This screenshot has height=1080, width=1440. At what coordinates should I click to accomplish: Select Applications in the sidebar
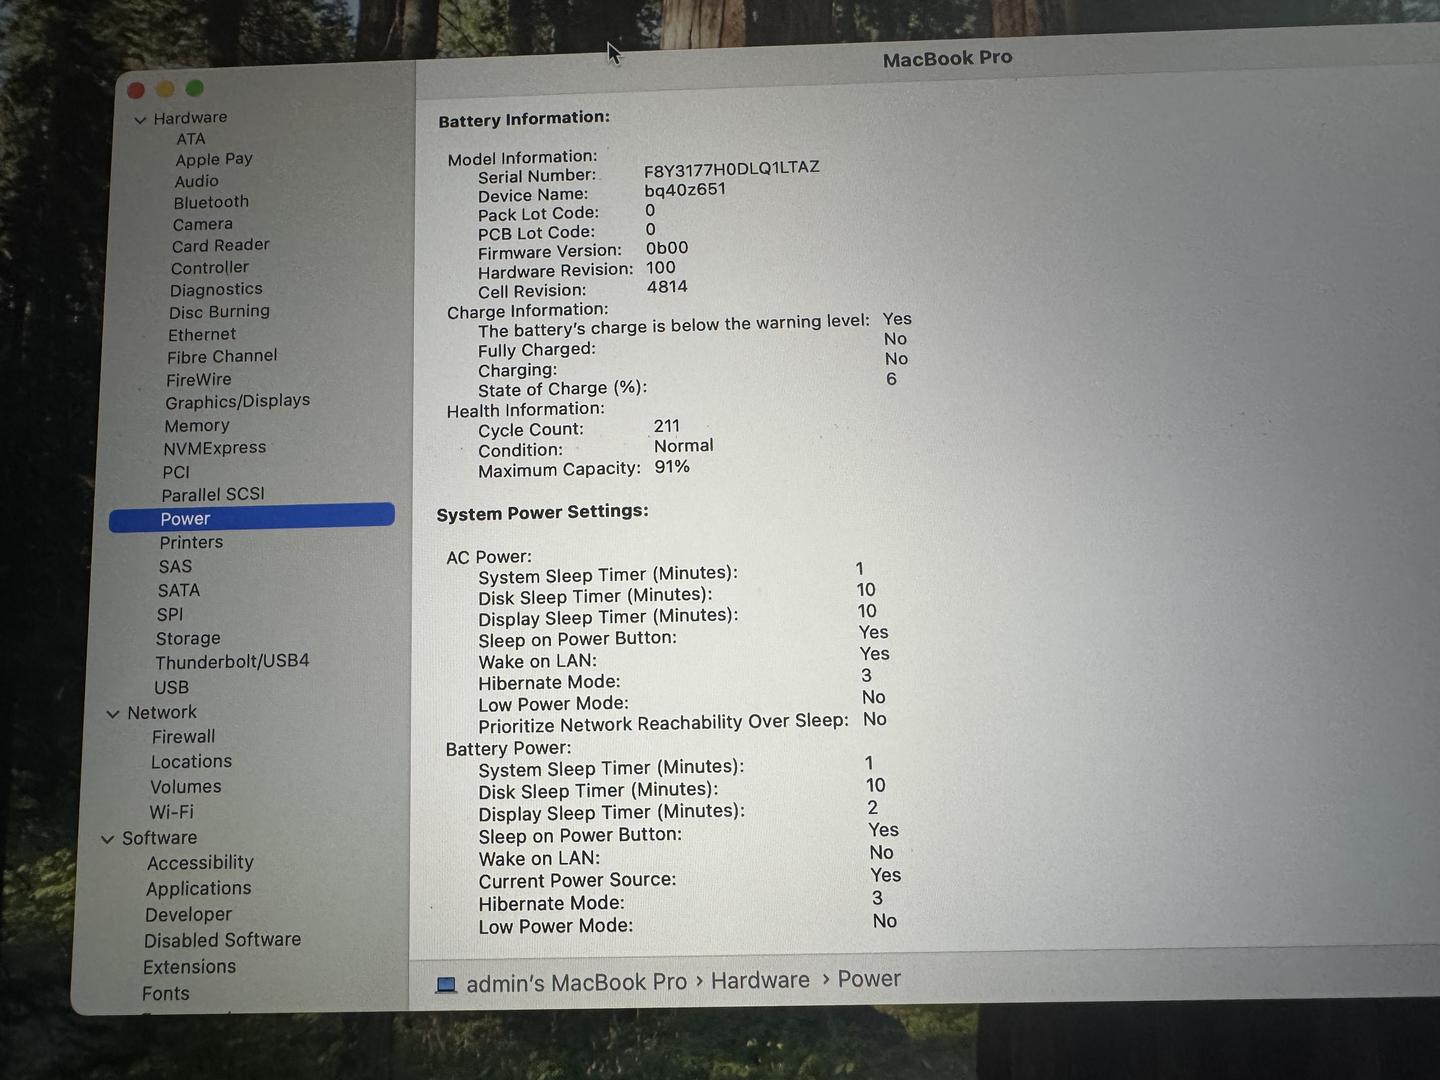point(198,889)
